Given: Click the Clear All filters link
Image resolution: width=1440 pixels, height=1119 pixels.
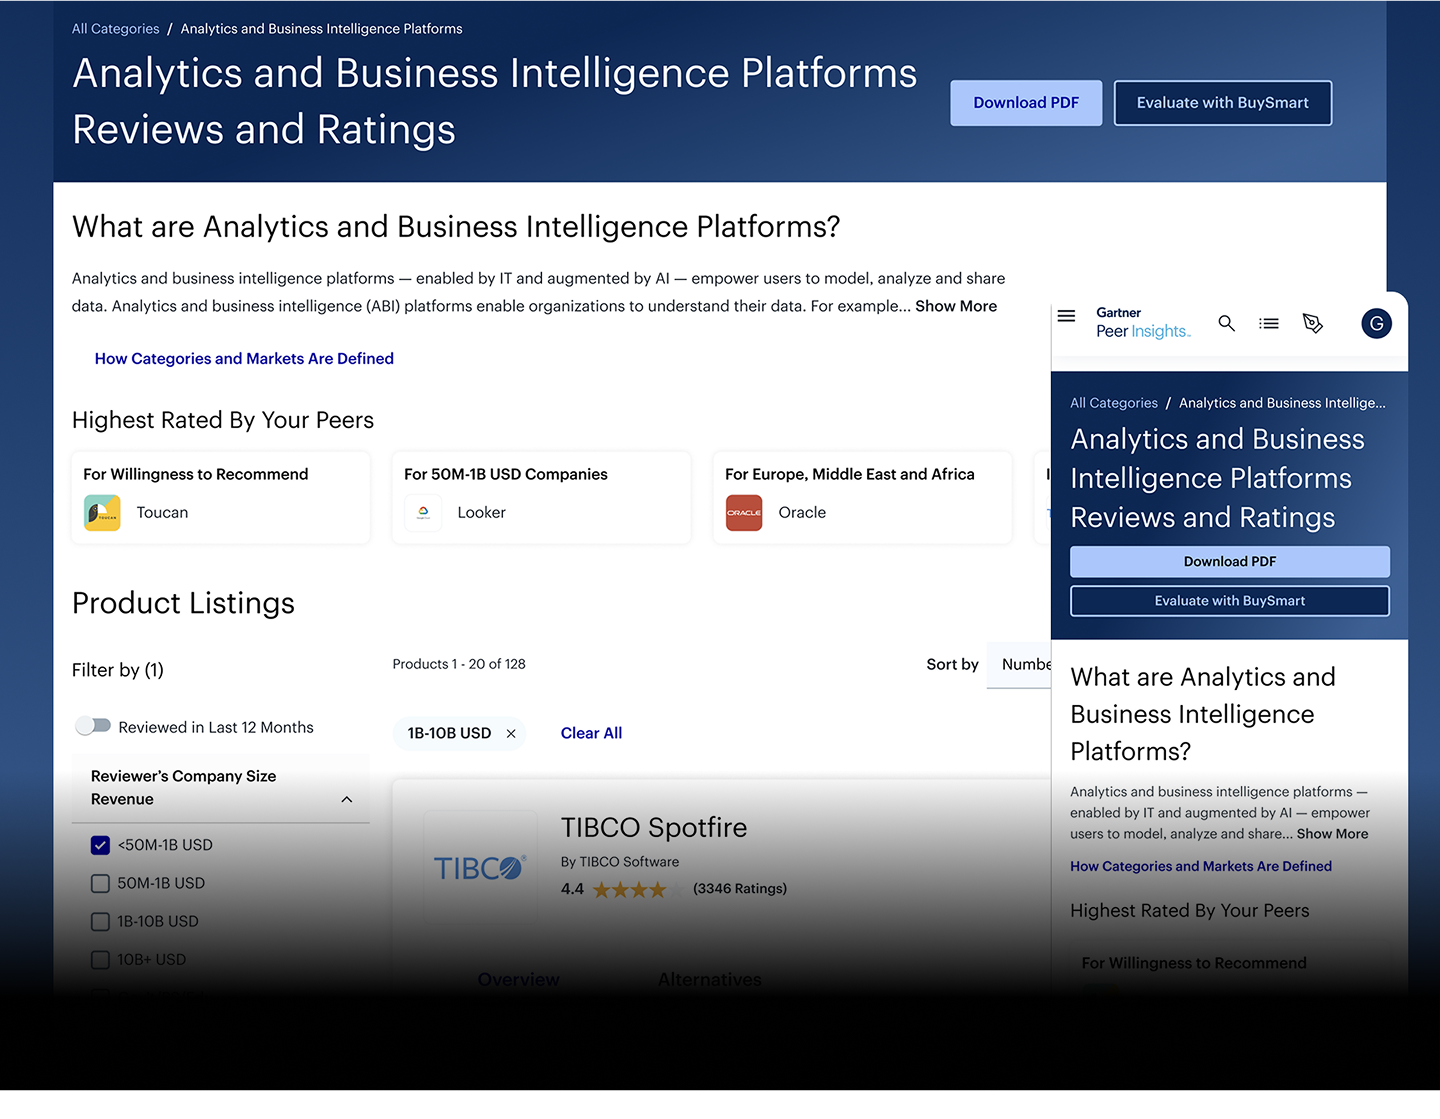Looking at the screenshot, I should click(x=591, y=733).
